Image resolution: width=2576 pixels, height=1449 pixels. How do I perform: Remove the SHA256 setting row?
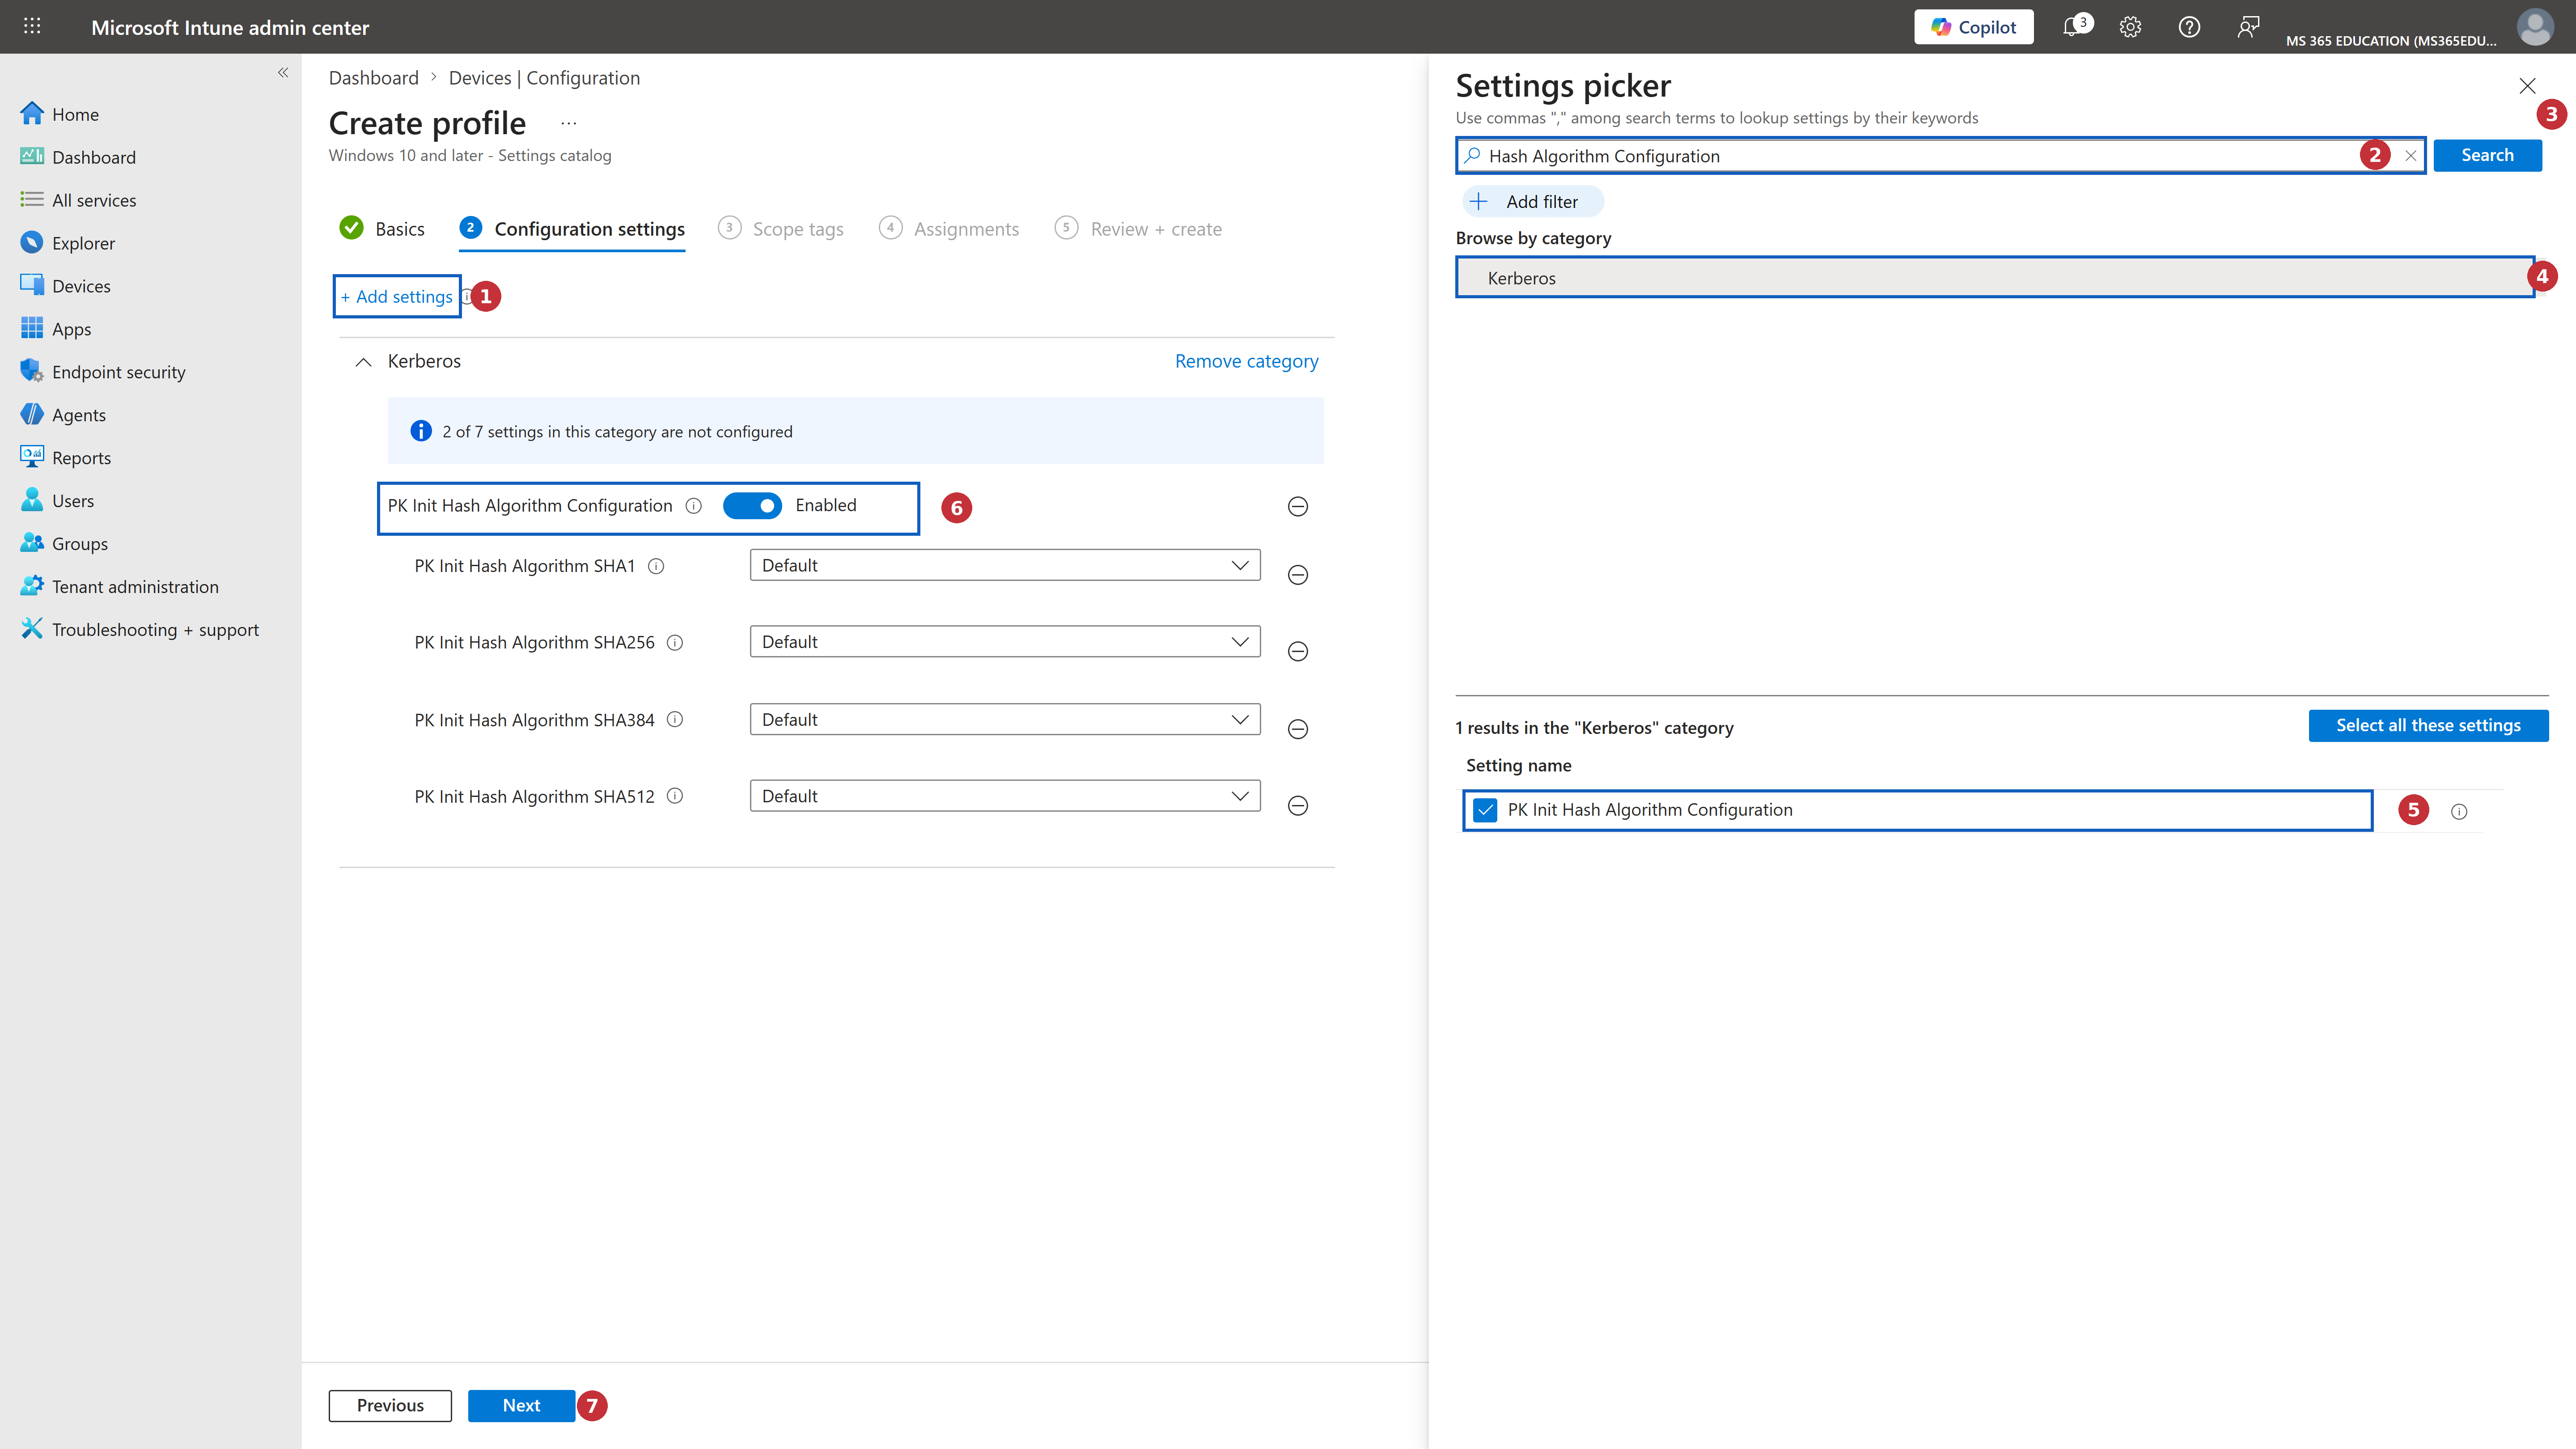(x=1297, y=652)
